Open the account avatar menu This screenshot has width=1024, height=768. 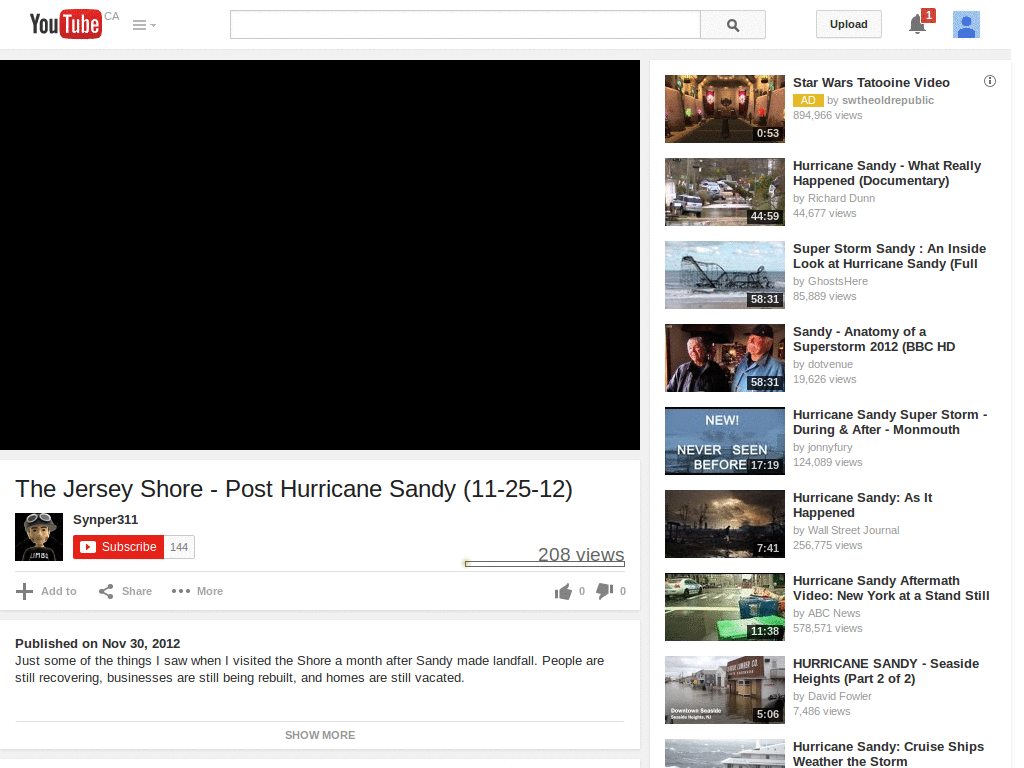coord(966,25)
